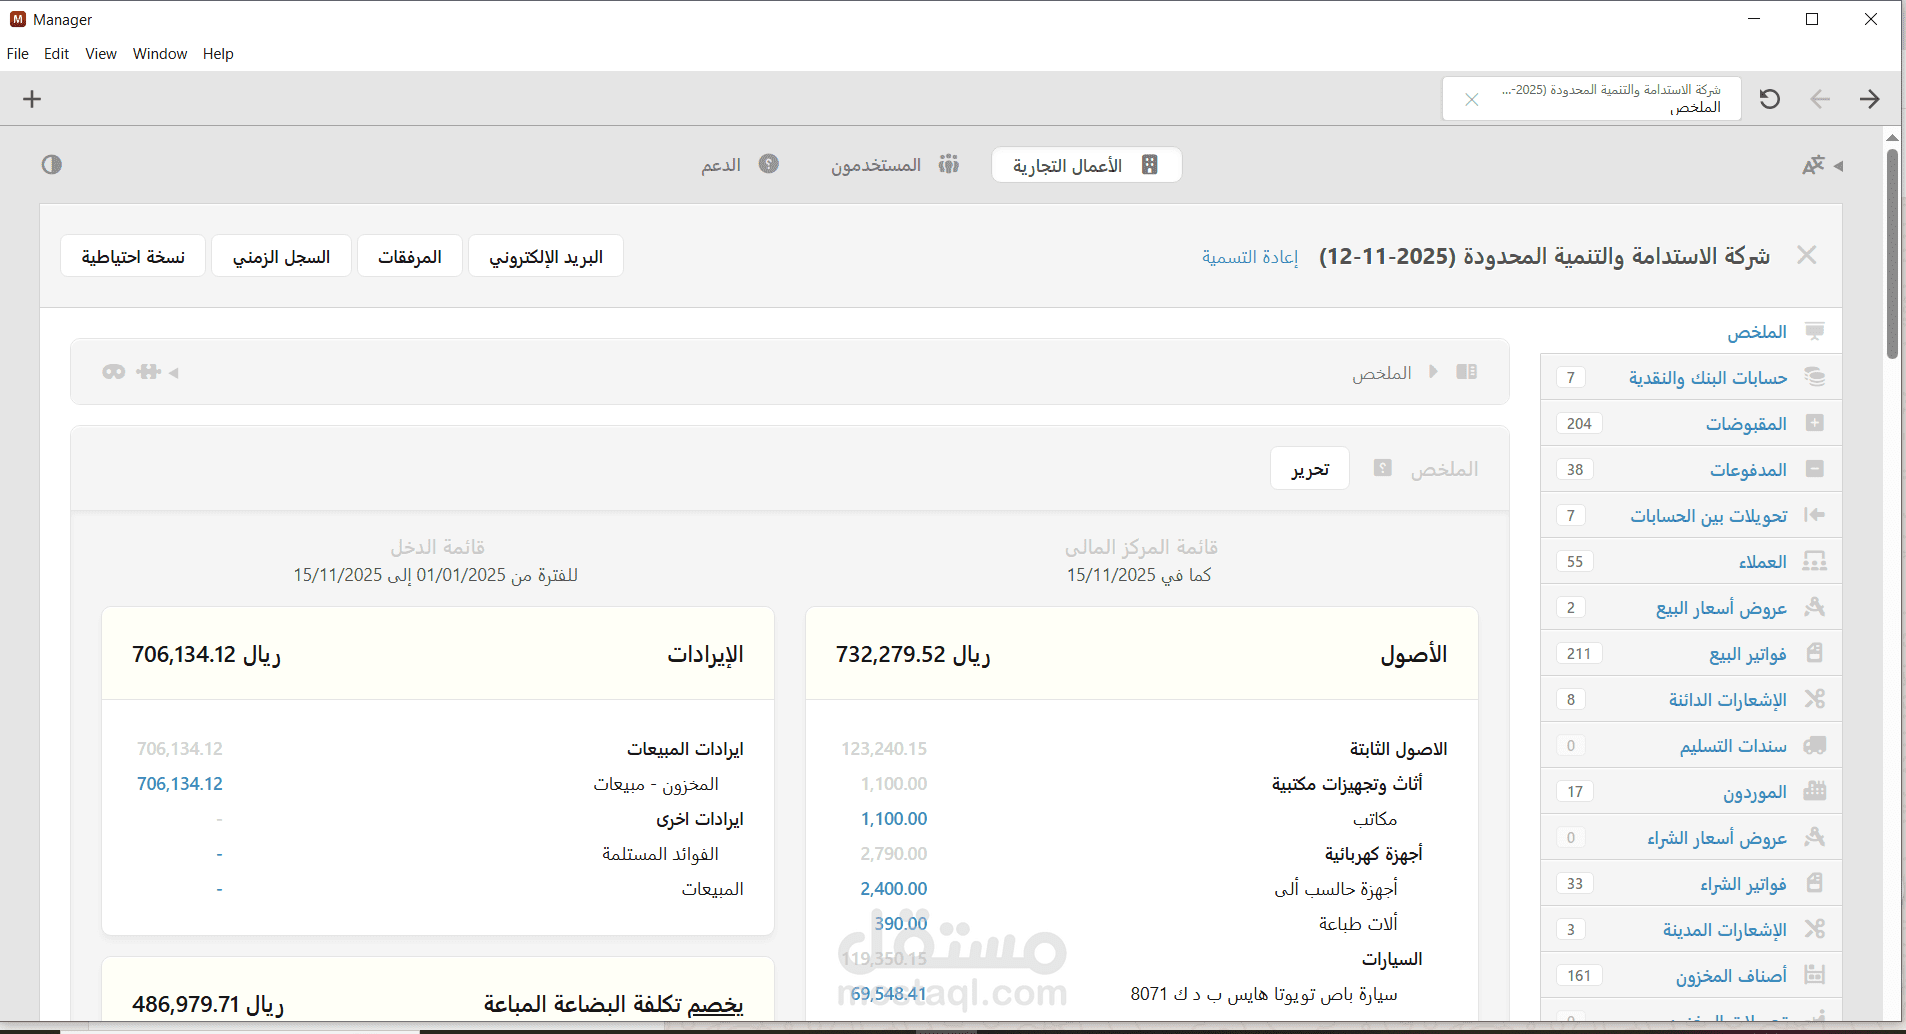Open new tab with plus icon
The width and height of the screenshot is (1906, 1034).
pos(32,99)
